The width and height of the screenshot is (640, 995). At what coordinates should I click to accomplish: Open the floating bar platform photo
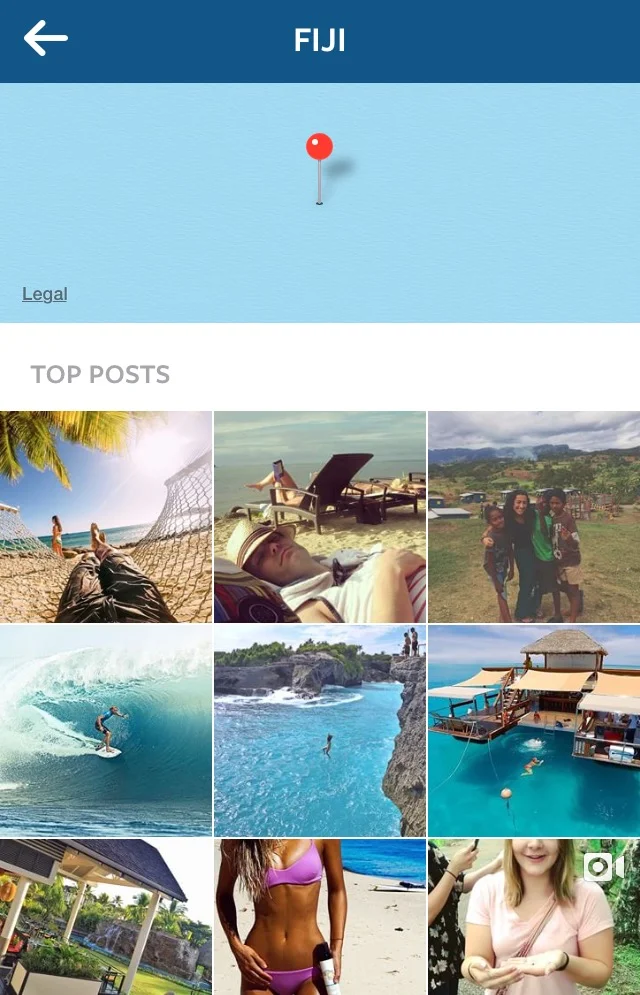[x=534, y=730]
